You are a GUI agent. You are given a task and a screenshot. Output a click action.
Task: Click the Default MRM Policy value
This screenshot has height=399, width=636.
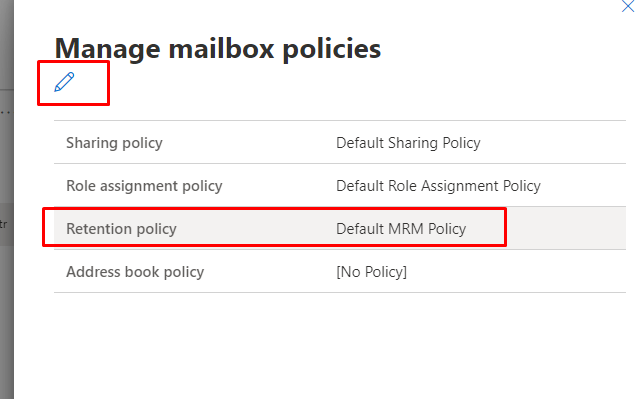[x=401, y=229]
